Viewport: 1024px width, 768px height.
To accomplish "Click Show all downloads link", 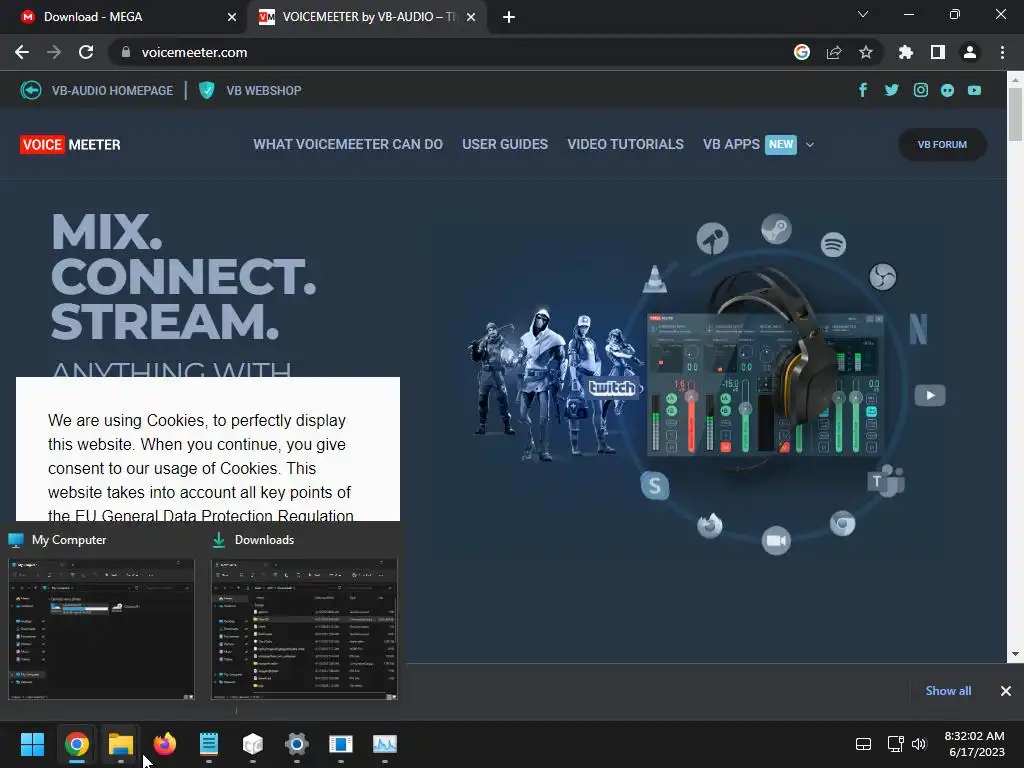I will tap(948, 690).
